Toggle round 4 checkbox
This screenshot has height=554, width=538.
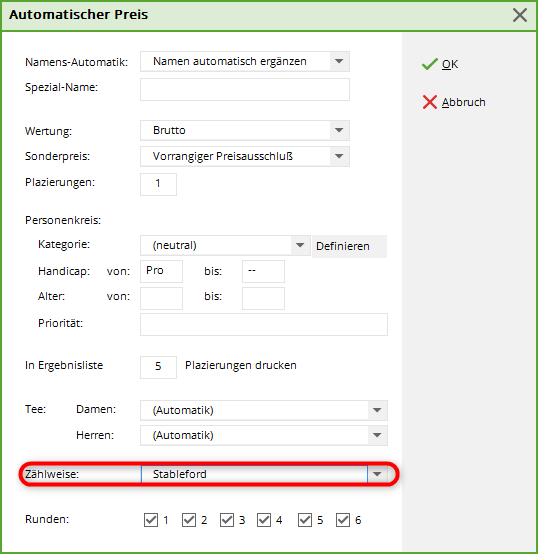[264, 520]
